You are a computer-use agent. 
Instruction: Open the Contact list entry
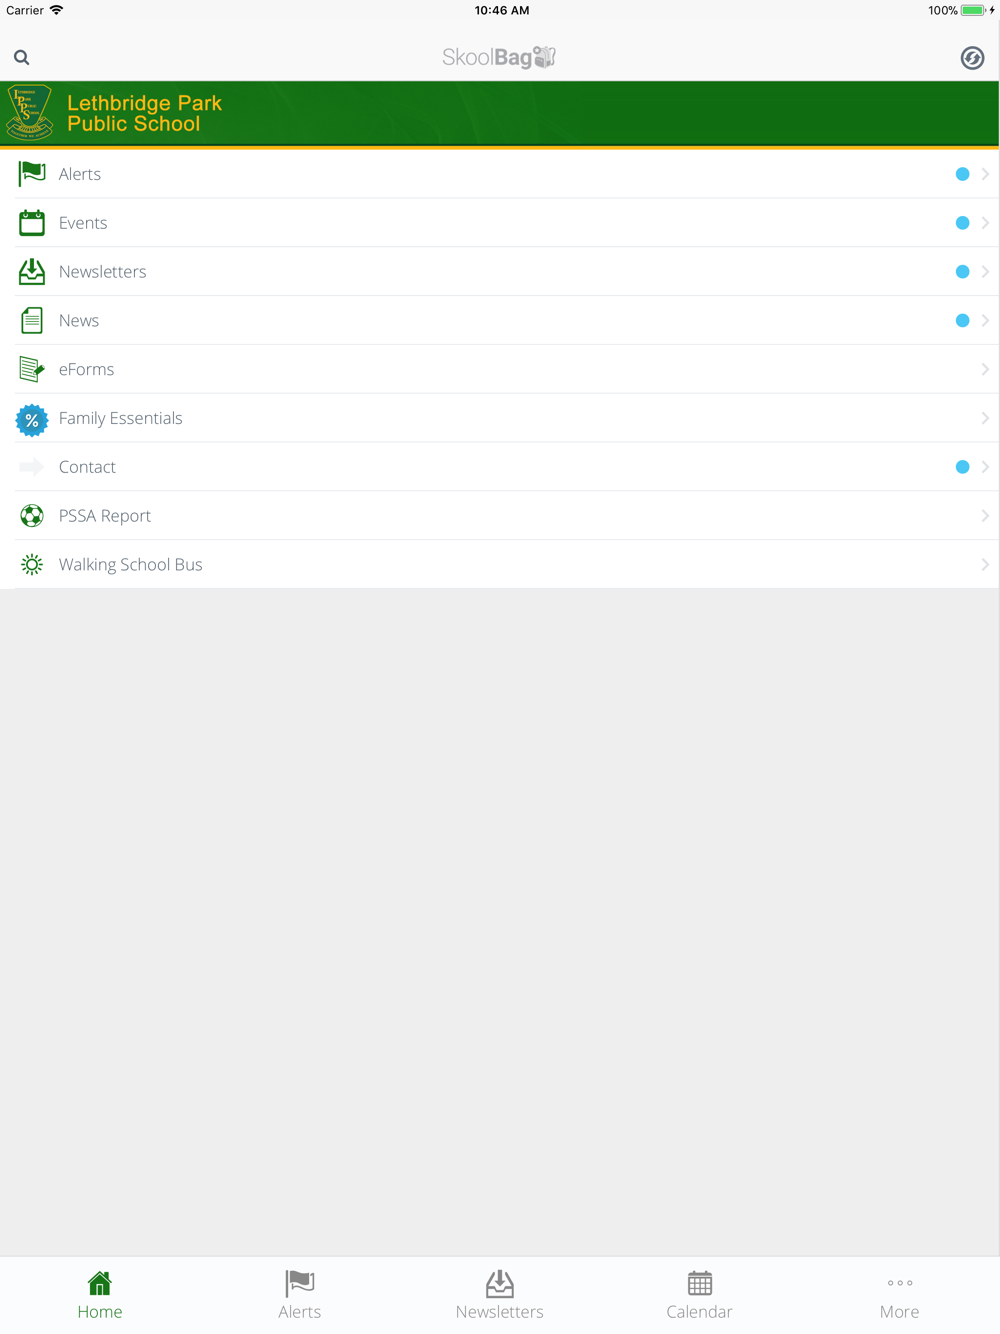pos(500,467)
